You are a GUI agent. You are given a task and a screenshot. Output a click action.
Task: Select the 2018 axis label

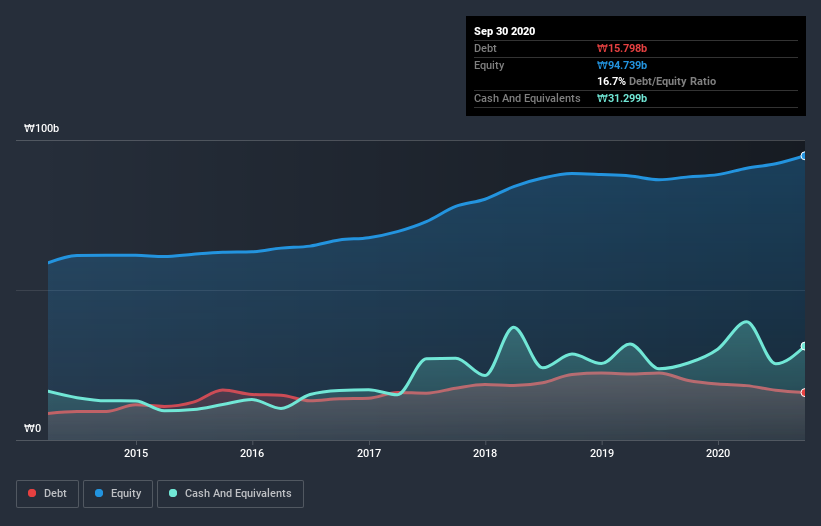tap(485, 453)
